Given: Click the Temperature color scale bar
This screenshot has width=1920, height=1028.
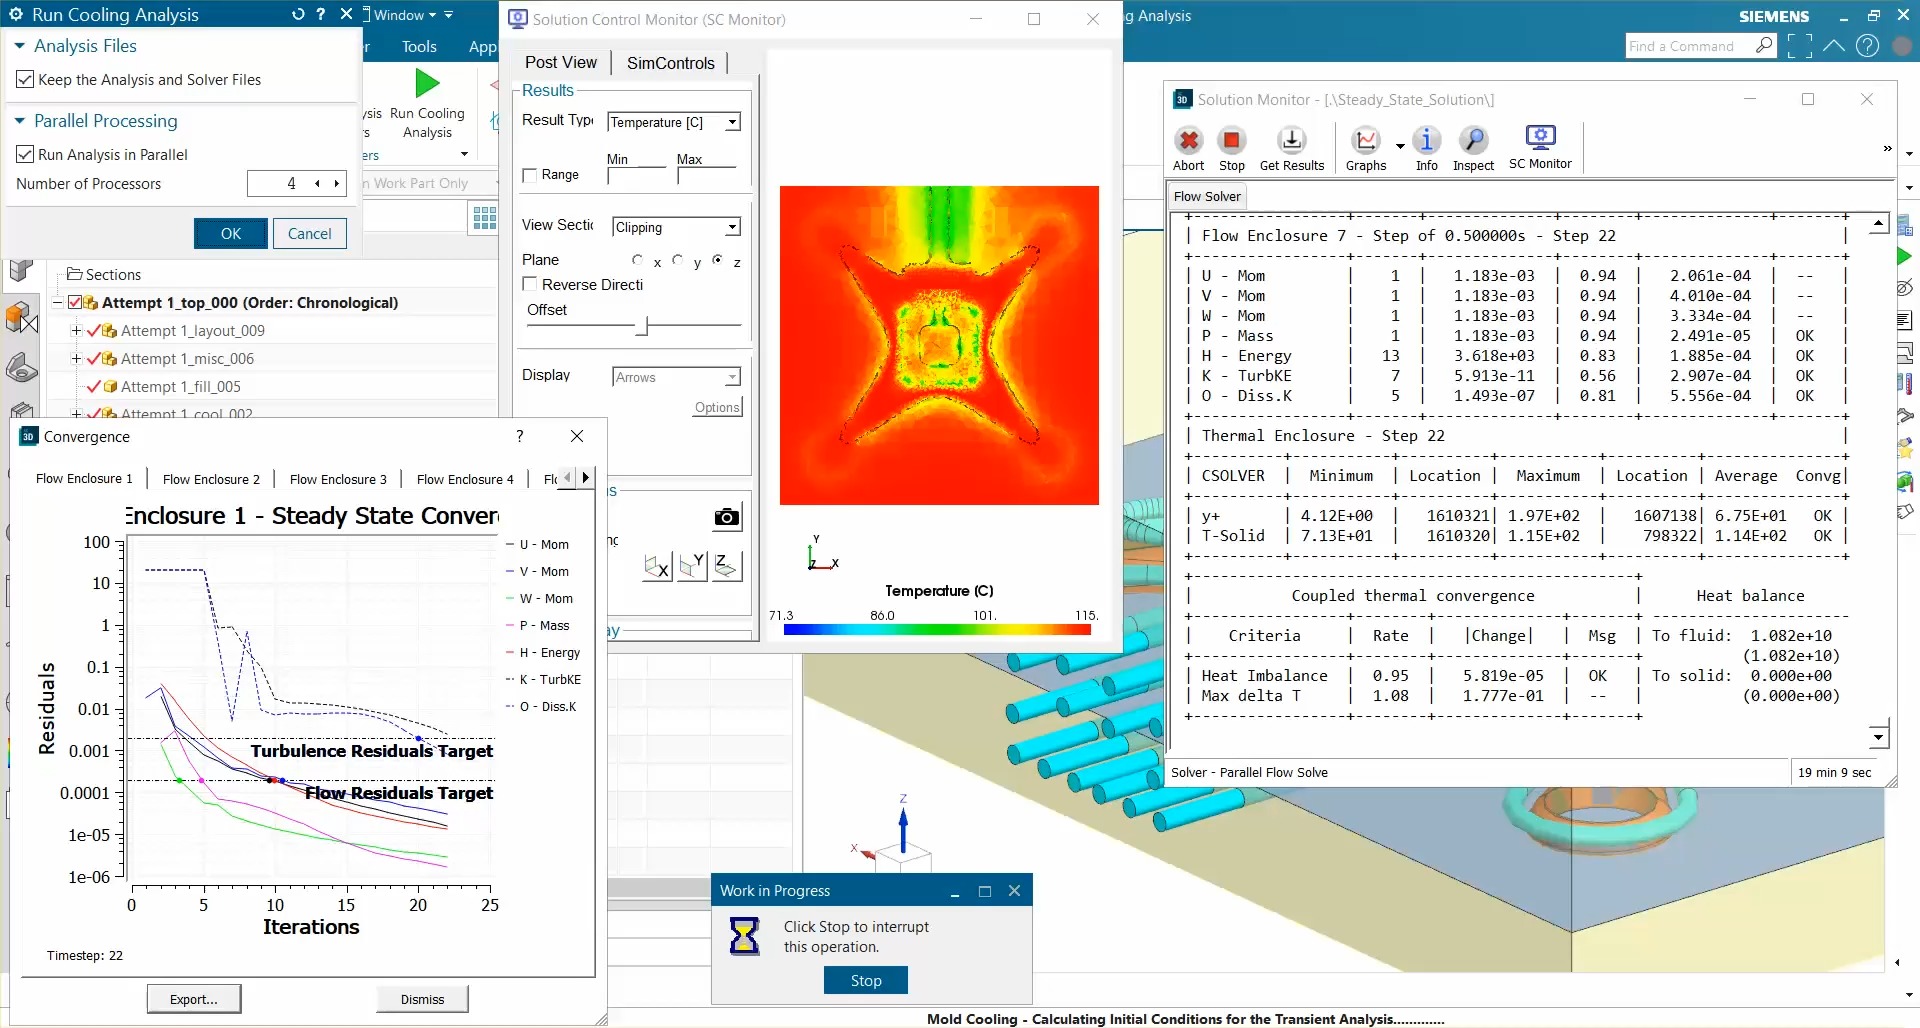Looking at the screenshot, I should [937, 630].
